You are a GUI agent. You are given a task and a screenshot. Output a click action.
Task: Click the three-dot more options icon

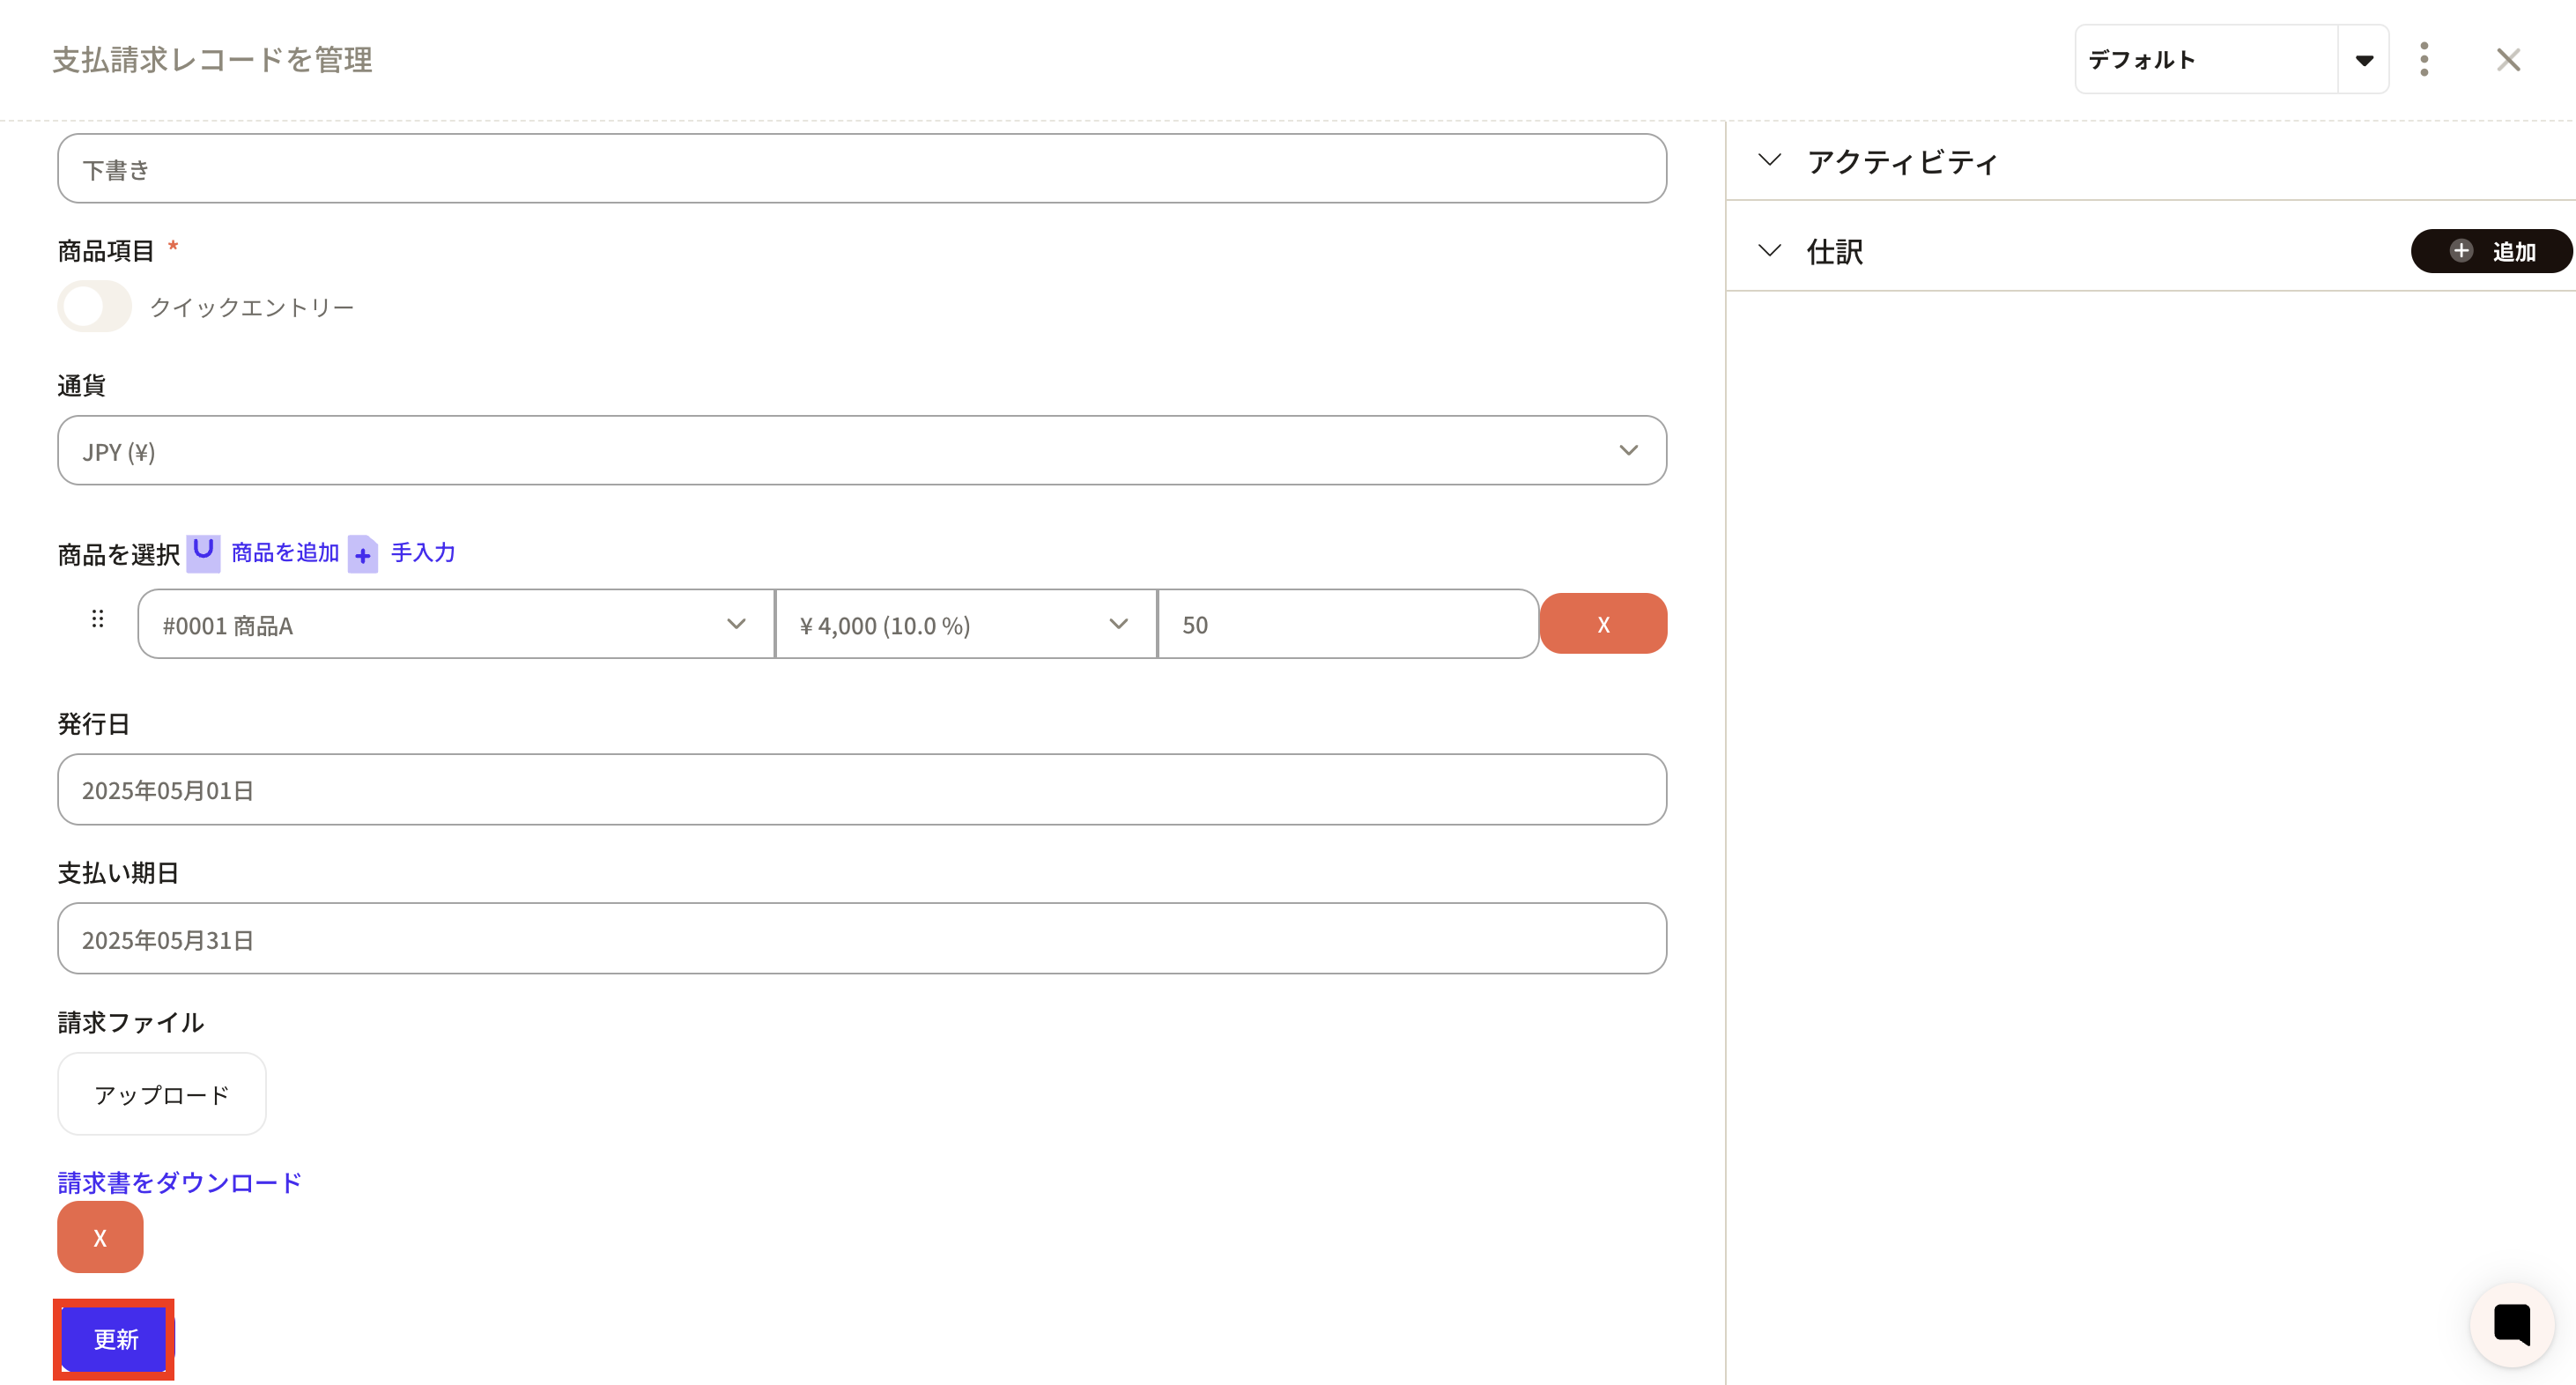[2423, 60]
